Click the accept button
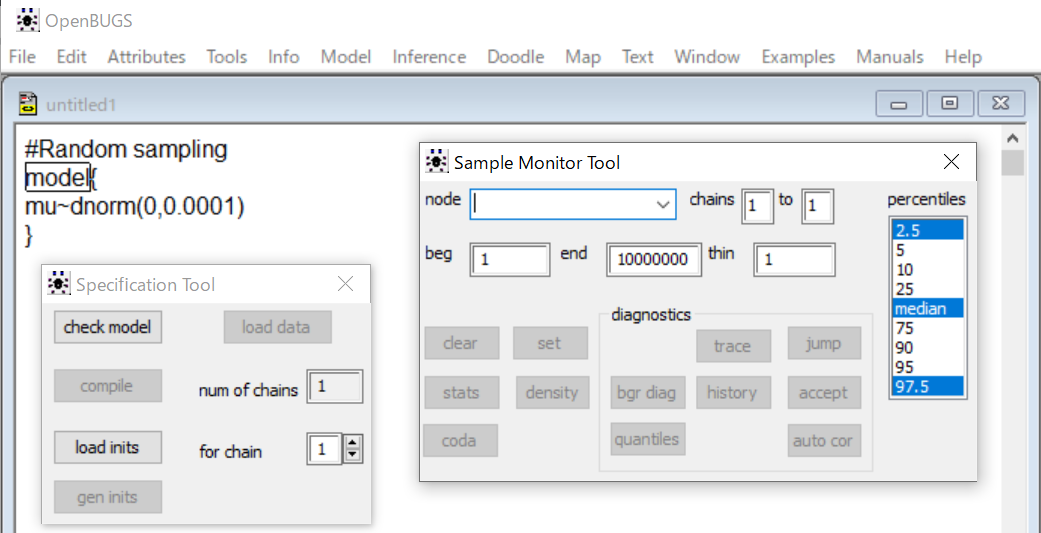 point(825,392)
